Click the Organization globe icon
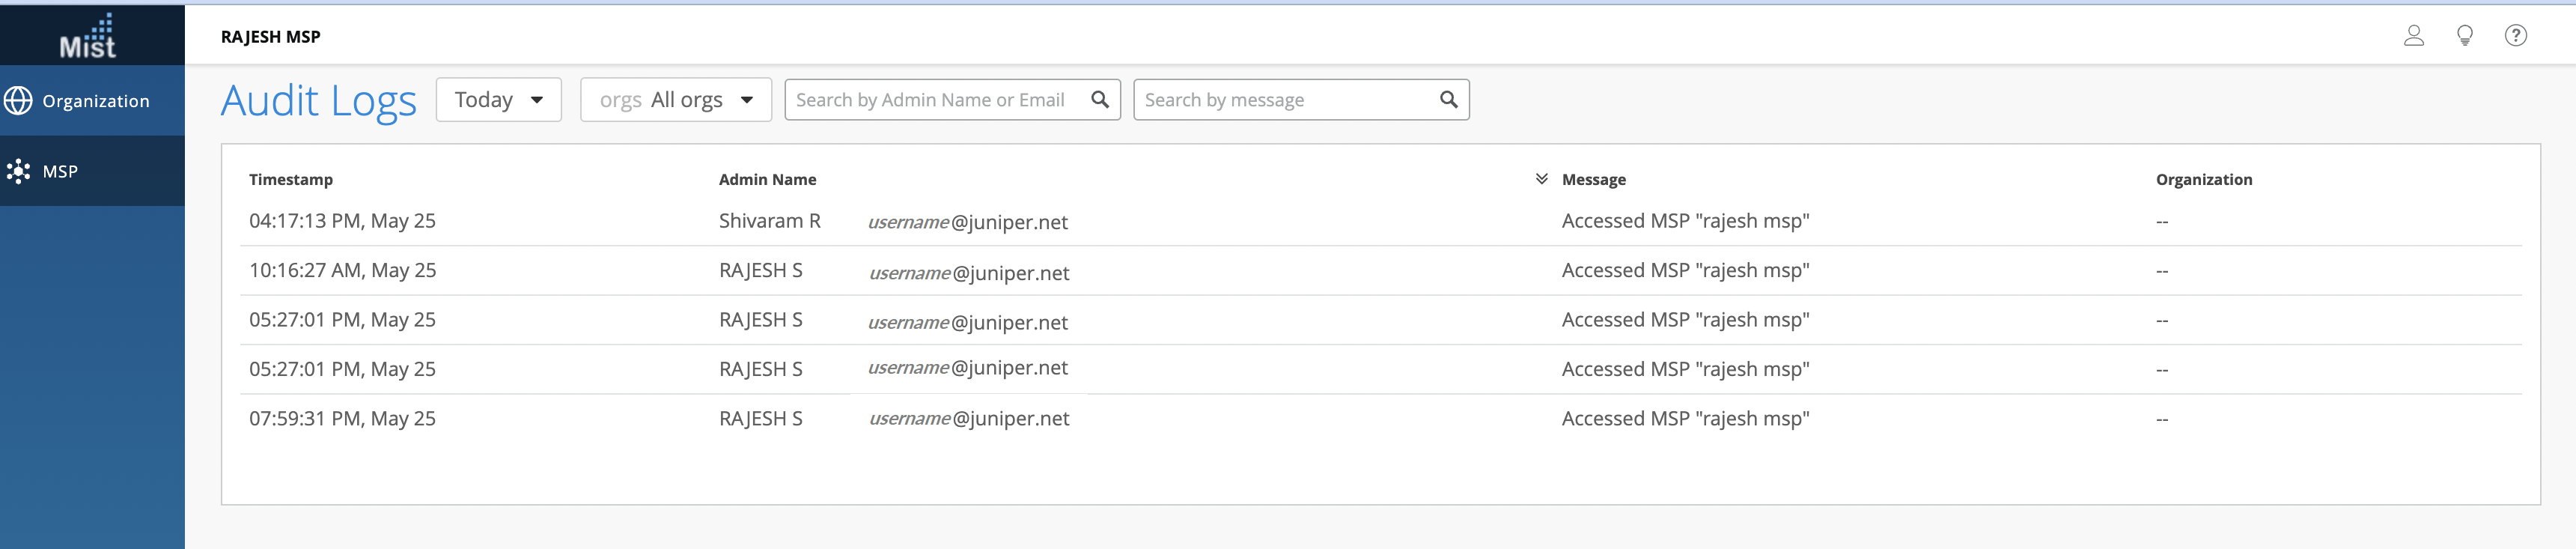2576x549 pixels. click(18, 101)
